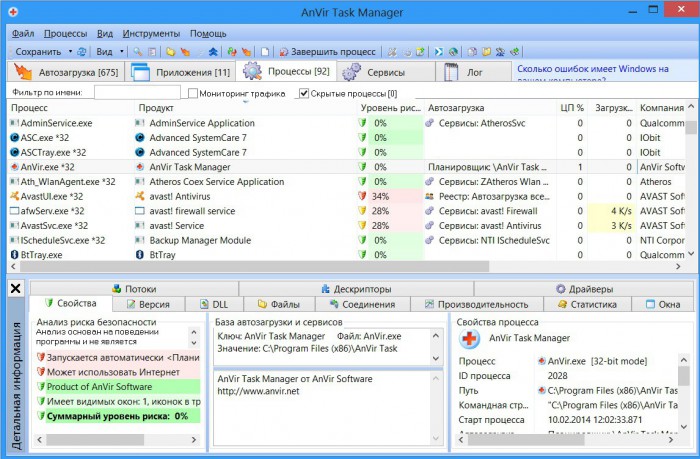The height and width of the screenshot is (459, 700).
Task: Click the Bluetooth icon beside BtTray.exe
Action: [x=14, y=255]
